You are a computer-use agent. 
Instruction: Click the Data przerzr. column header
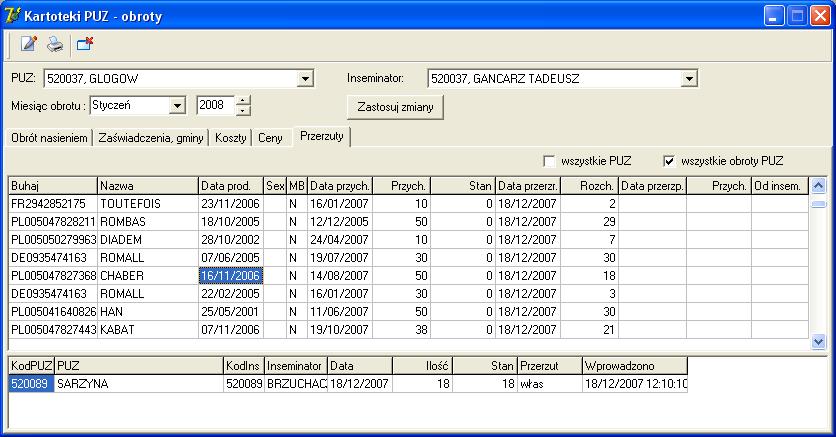click(528, 186)
